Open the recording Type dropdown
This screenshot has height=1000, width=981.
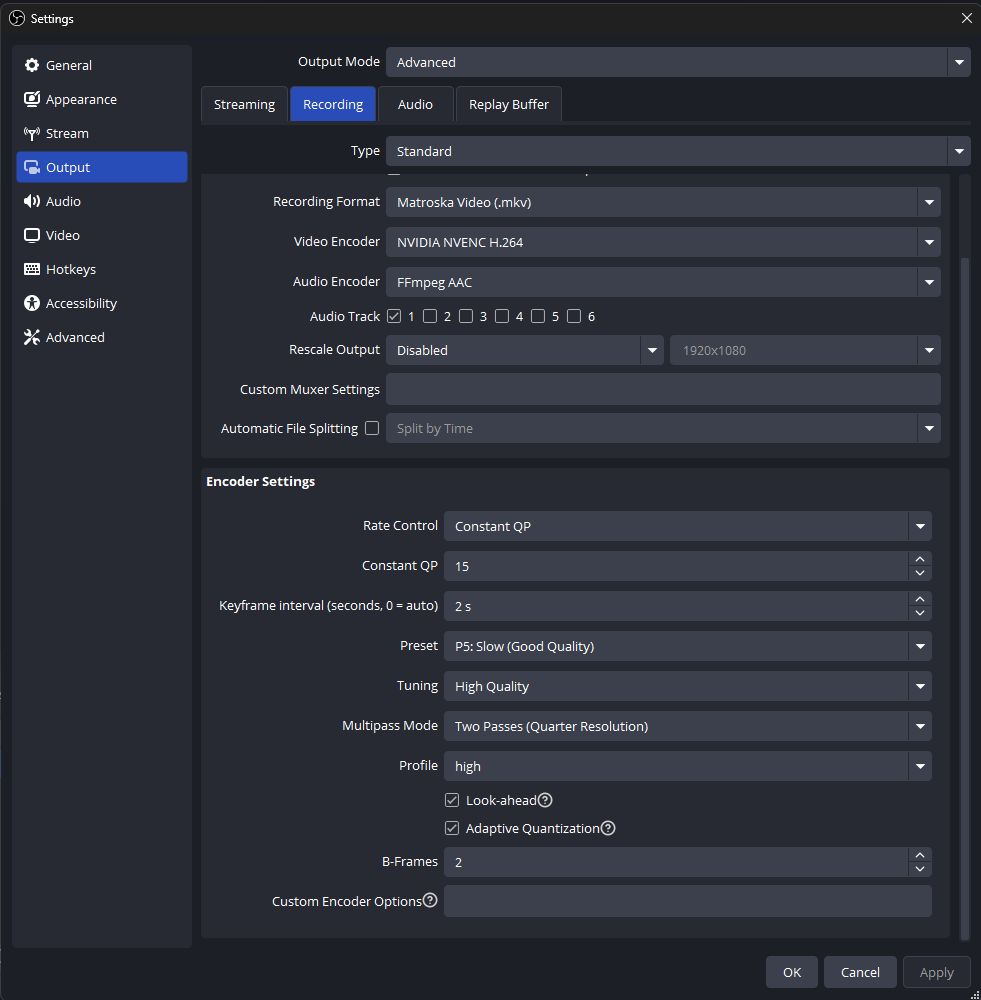click(678, 151)
